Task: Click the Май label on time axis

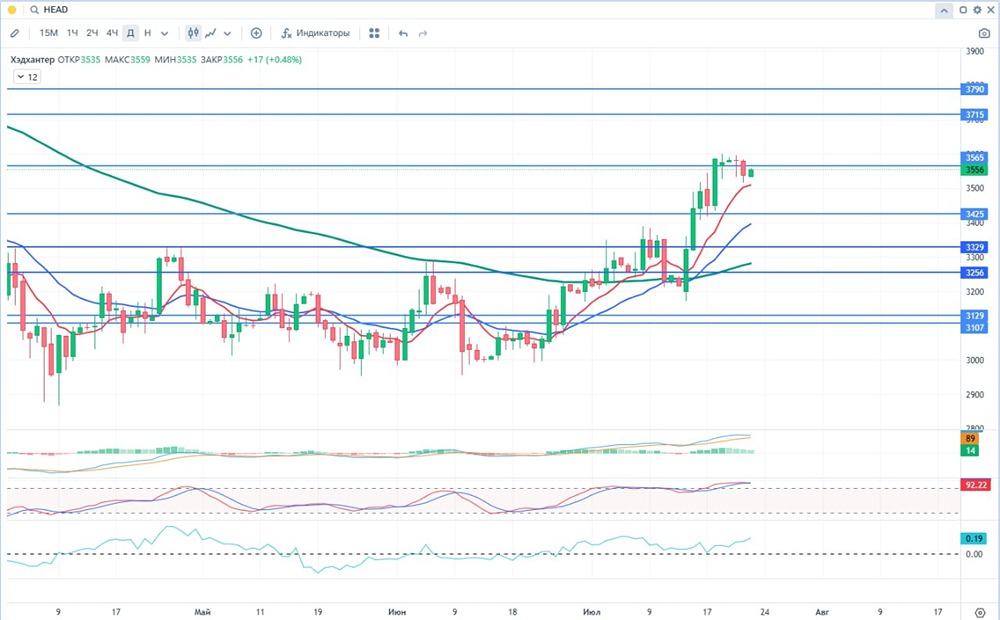Action: tap(202, 612)
